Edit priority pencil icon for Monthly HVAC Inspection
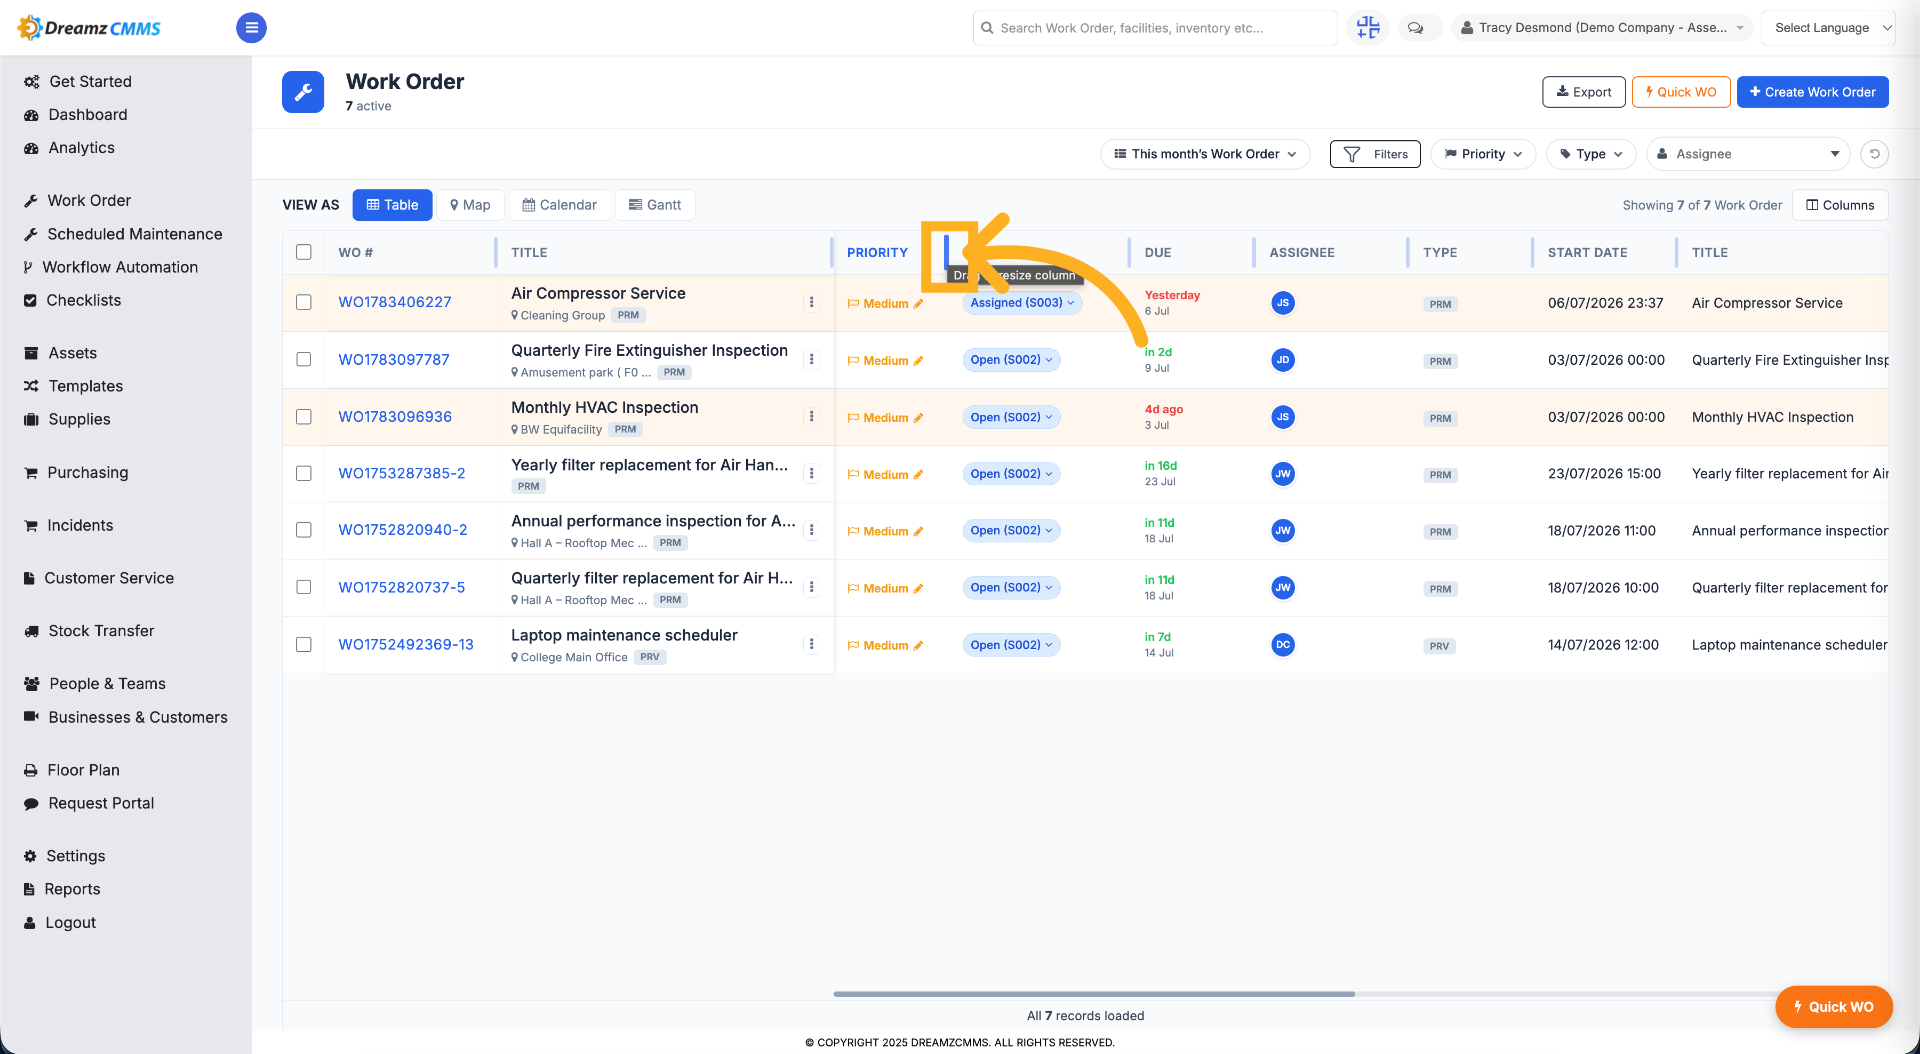 (x=919, y=418)
